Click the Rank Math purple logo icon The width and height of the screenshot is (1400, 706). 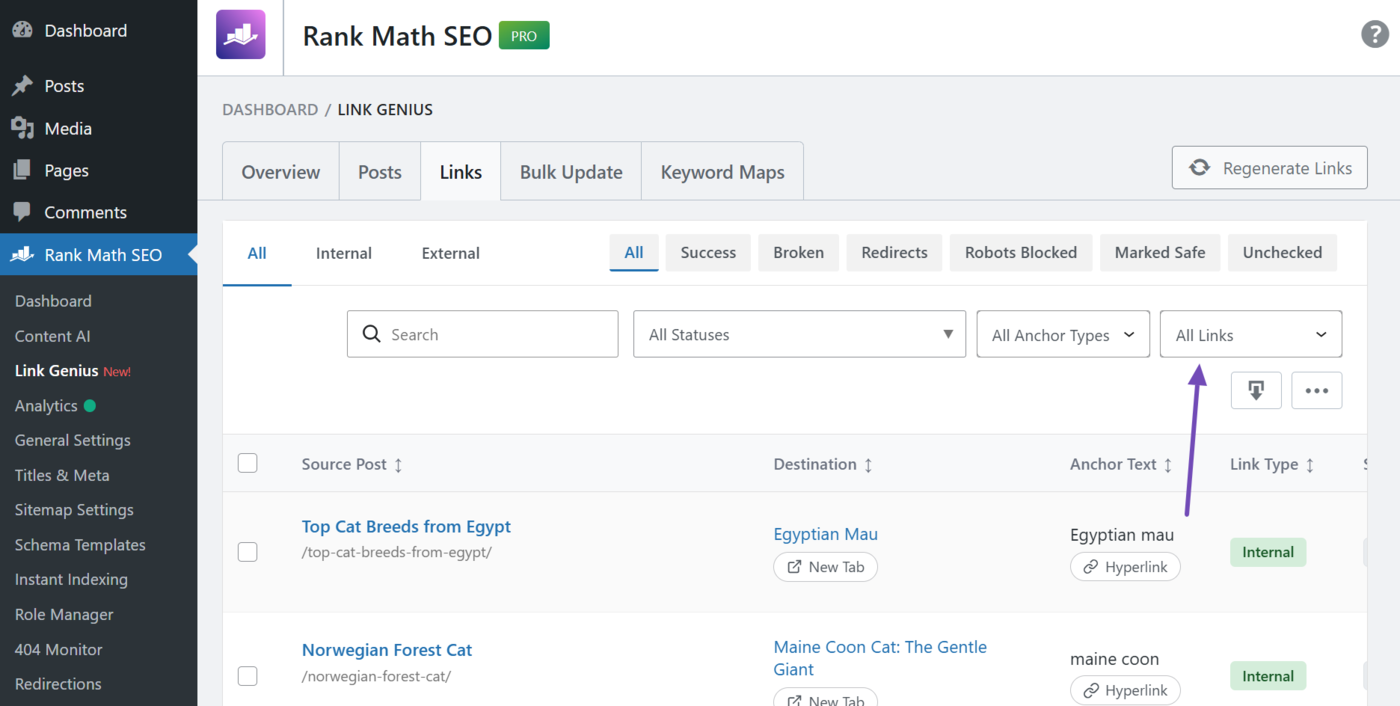pyautogui.click(x=240, y=34)
